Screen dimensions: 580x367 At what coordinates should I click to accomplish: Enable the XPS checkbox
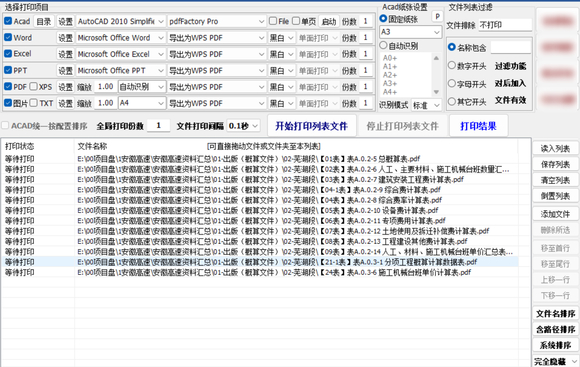click(x=34, y=87)
